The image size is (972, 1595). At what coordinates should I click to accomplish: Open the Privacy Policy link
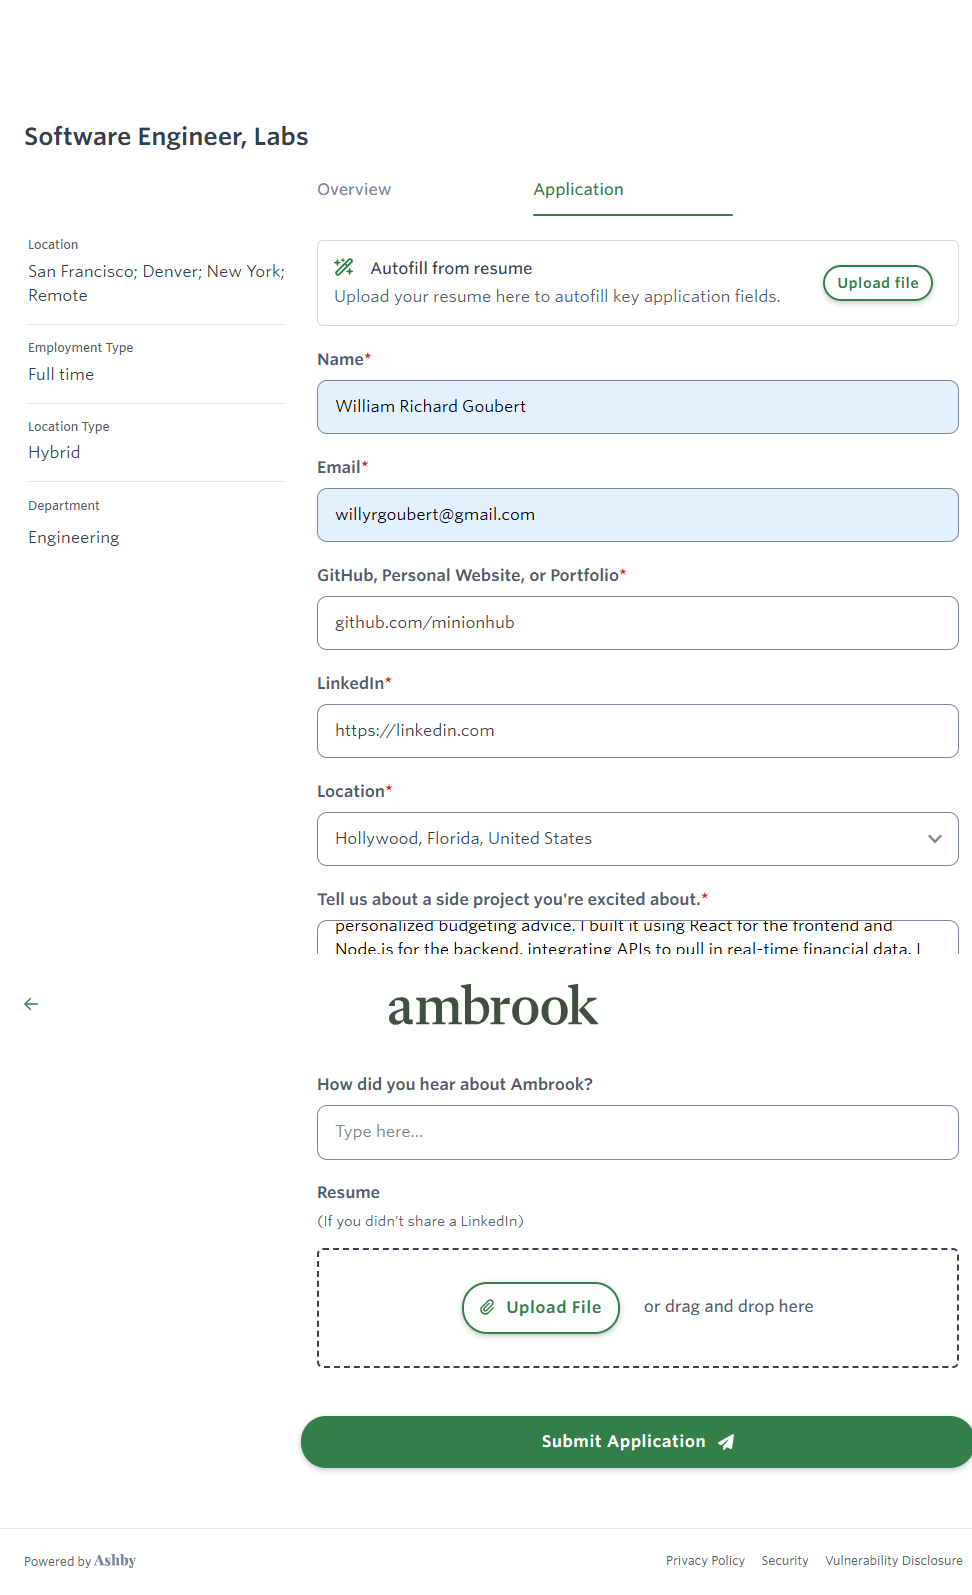pyautogui.click(x=705, y=1560)
